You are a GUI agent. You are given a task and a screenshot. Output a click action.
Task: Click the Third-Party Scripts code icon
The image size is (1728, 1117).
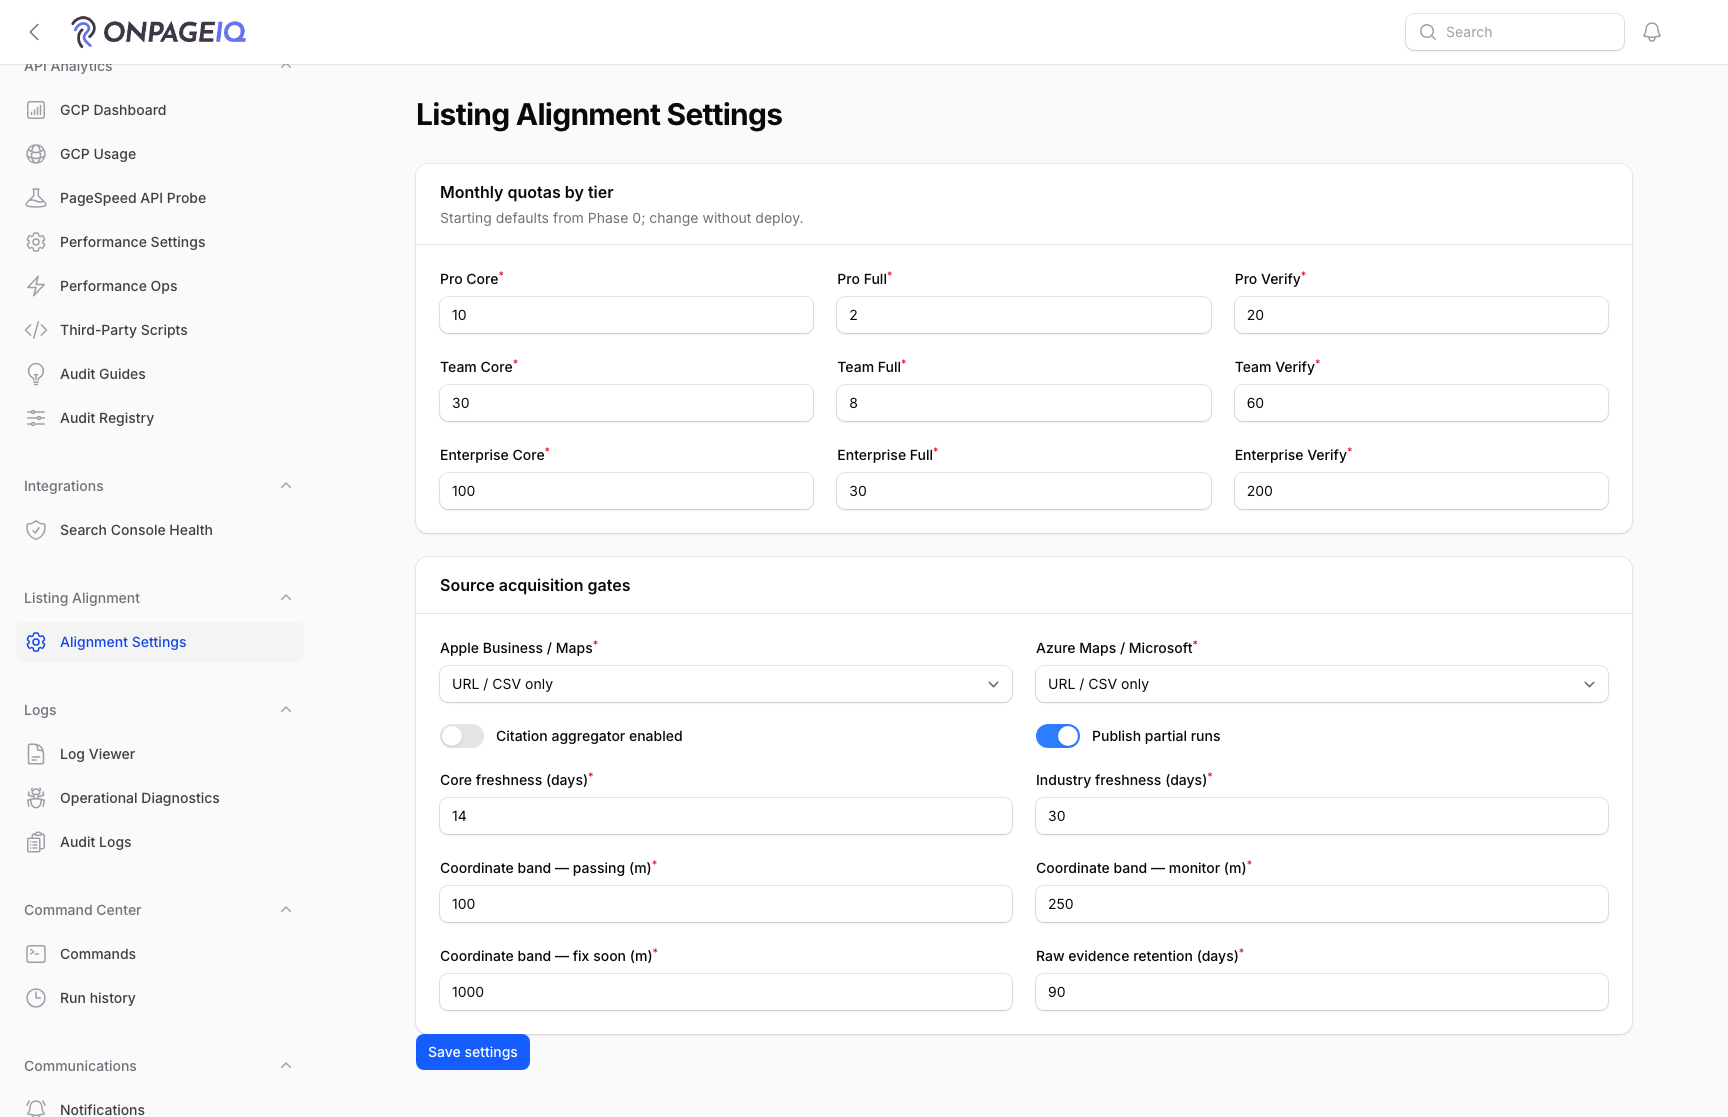36,330
